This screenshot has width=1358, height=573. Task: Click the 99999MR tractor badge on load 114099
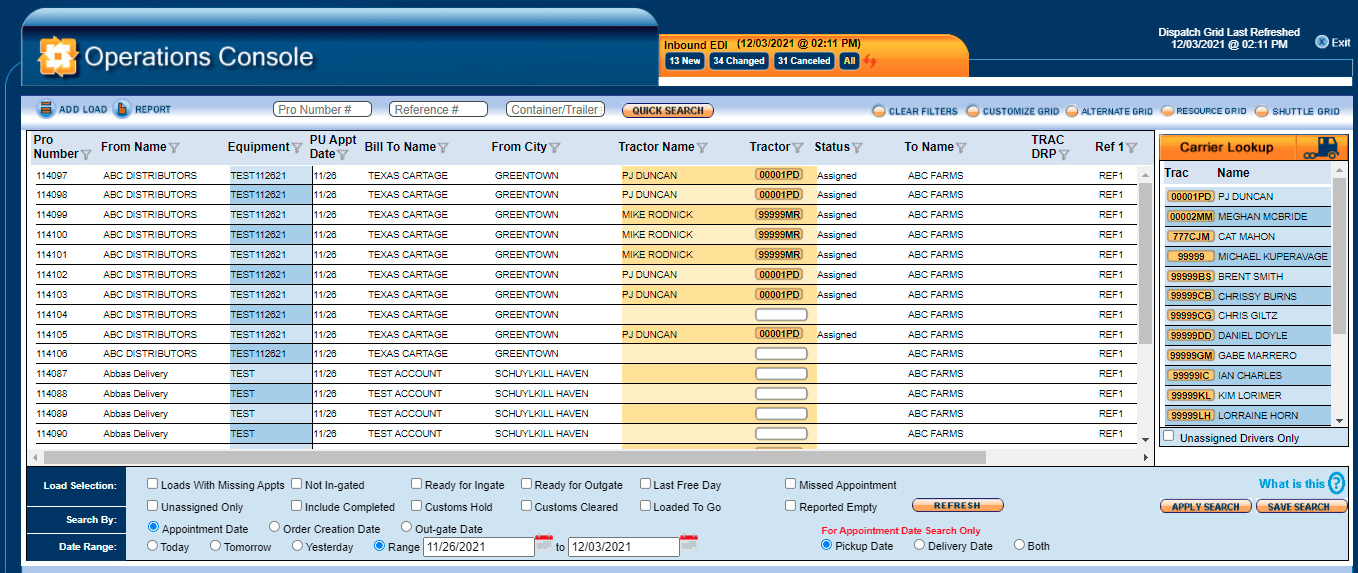coord(780,215)
